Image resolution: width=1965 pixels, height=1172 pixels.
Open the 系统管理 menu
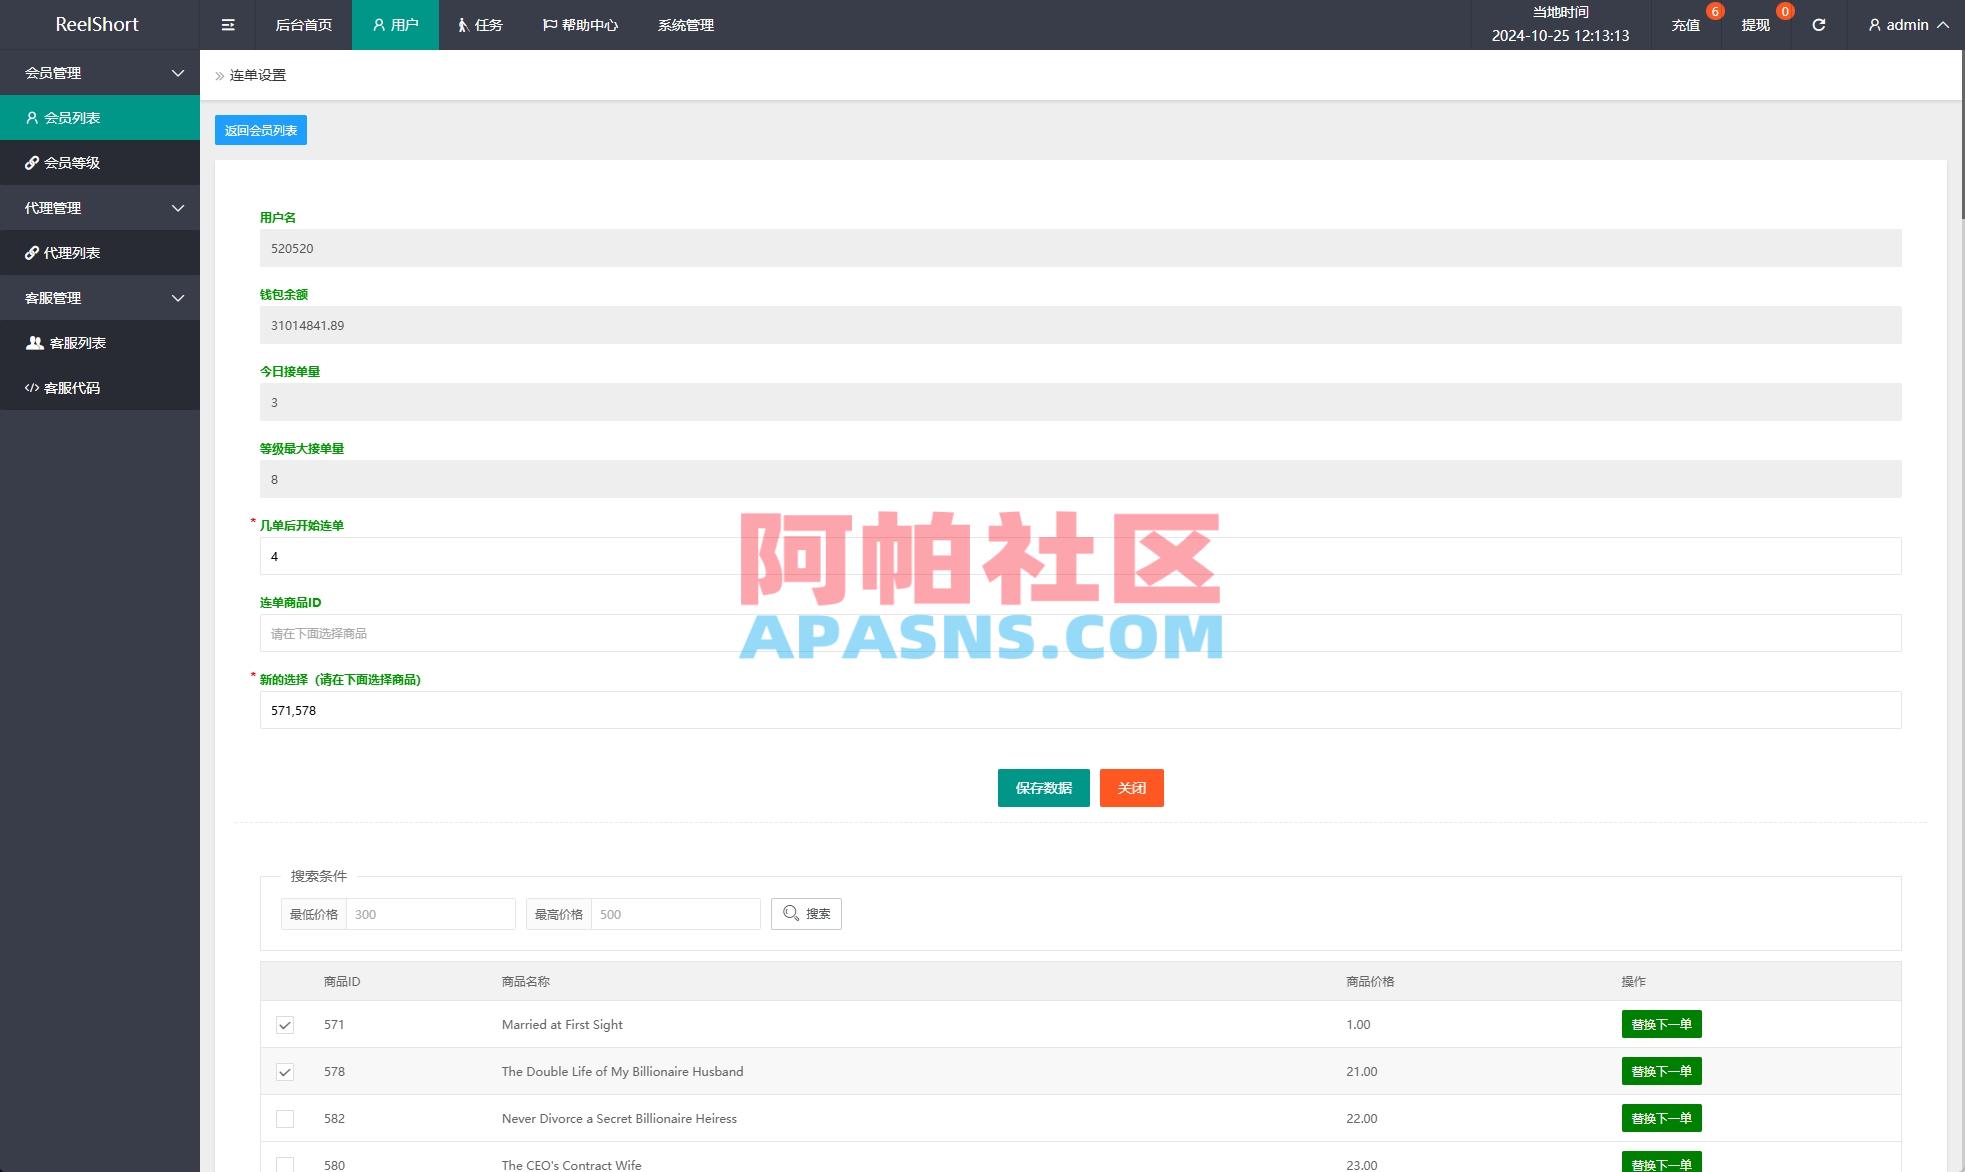[x=685, y=24]
